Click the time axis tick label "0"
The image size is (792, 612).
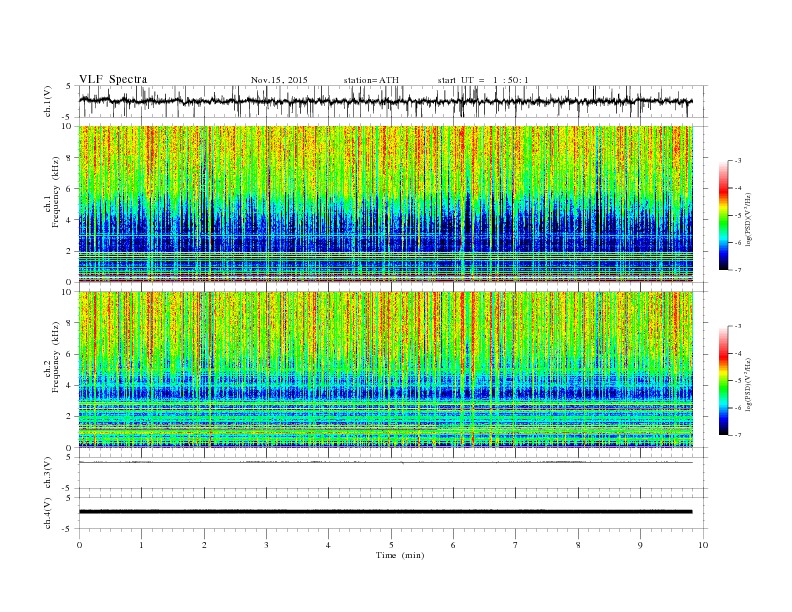click(79, 545)
